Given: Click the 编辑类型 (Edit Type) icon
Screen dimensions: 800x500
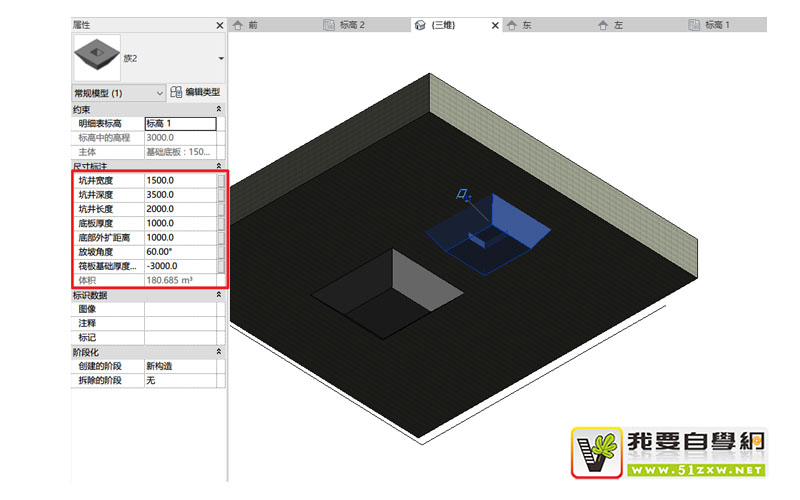Looking at the screenshot, I should (x=176, y=92).
